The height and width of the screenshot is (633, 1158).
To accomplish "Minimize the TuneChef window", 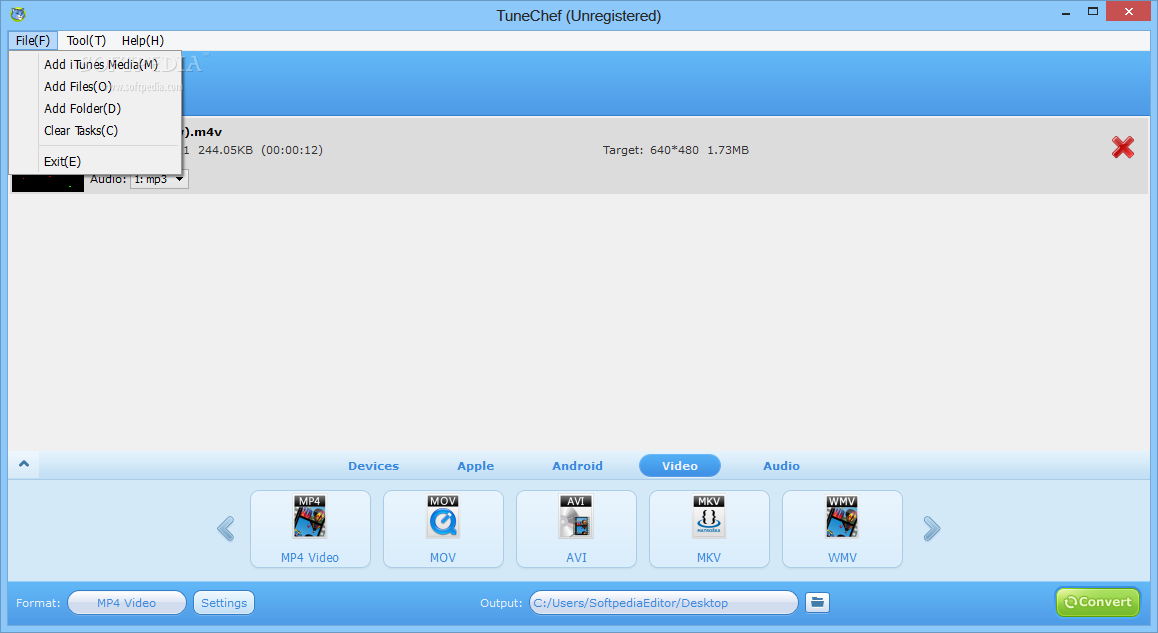I will click(x=1066, y=13).
